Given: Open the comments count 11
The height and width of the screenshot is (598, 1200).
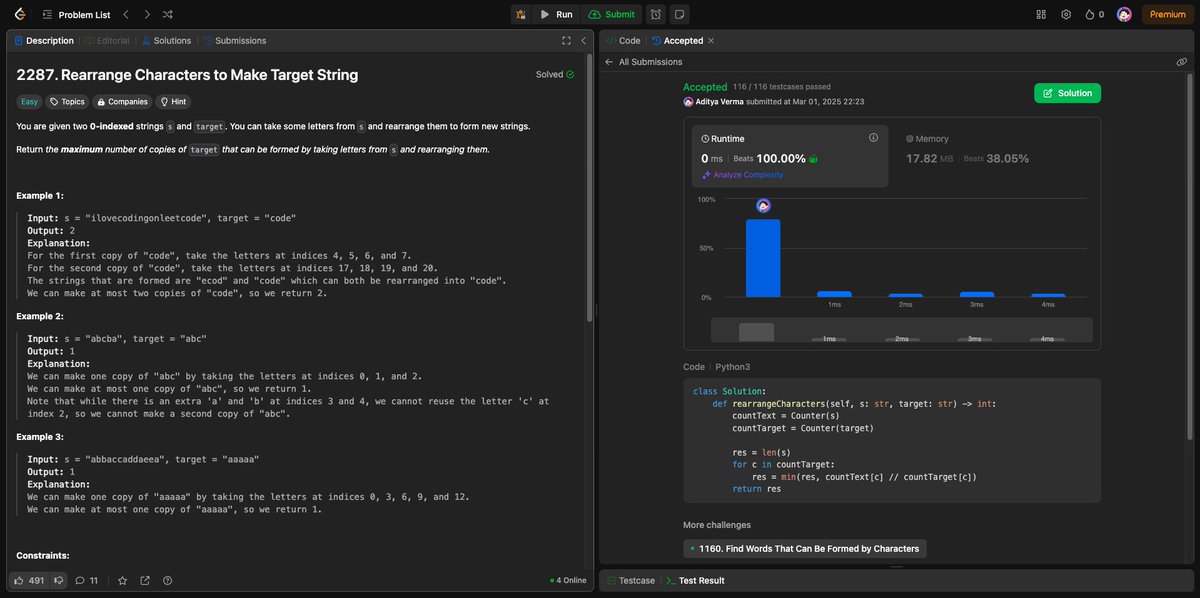Looking at the screenshot, I should tap(87, 580).
